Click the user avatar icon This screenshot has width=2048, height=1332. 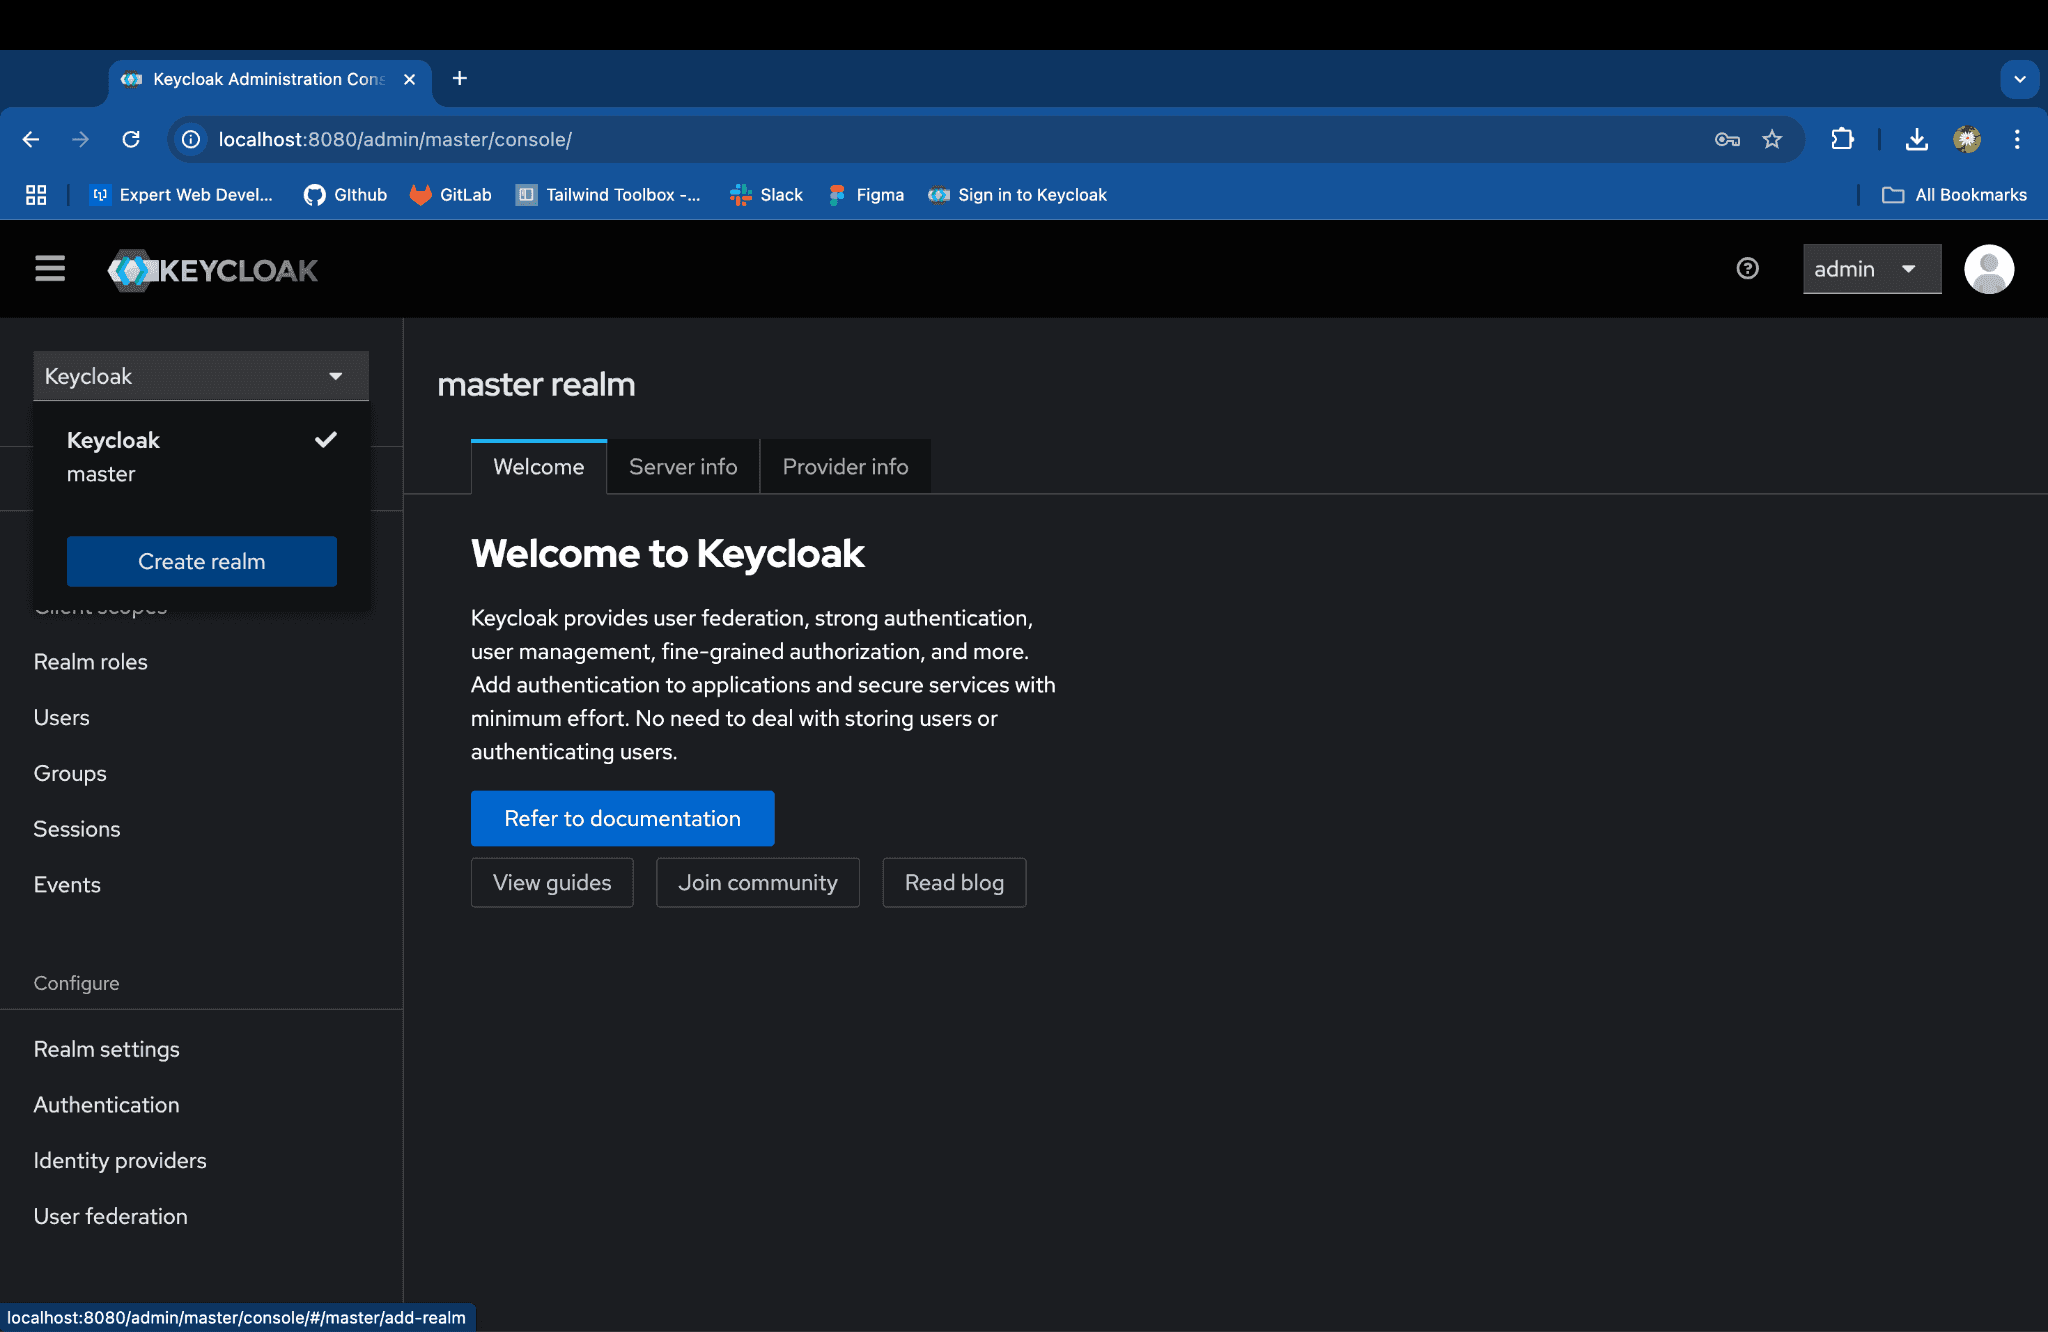1988,269
